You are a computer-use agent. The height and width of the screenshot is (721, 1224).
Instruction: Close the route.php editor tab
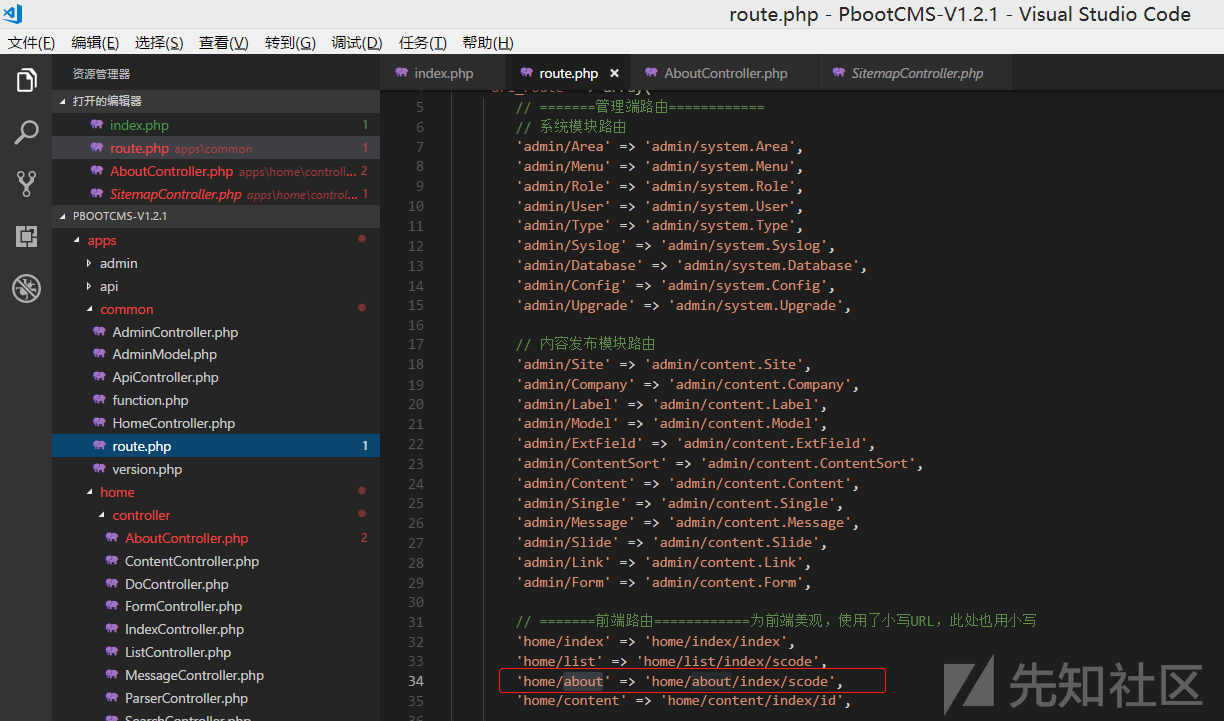tap(614, 73)
